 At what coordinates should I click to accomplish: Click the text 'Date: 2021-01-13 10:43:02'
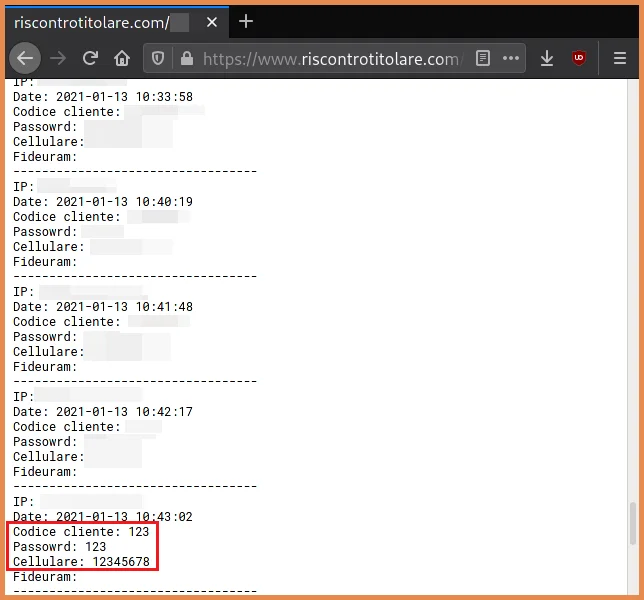pyautogui.click(x=103, y=517)
